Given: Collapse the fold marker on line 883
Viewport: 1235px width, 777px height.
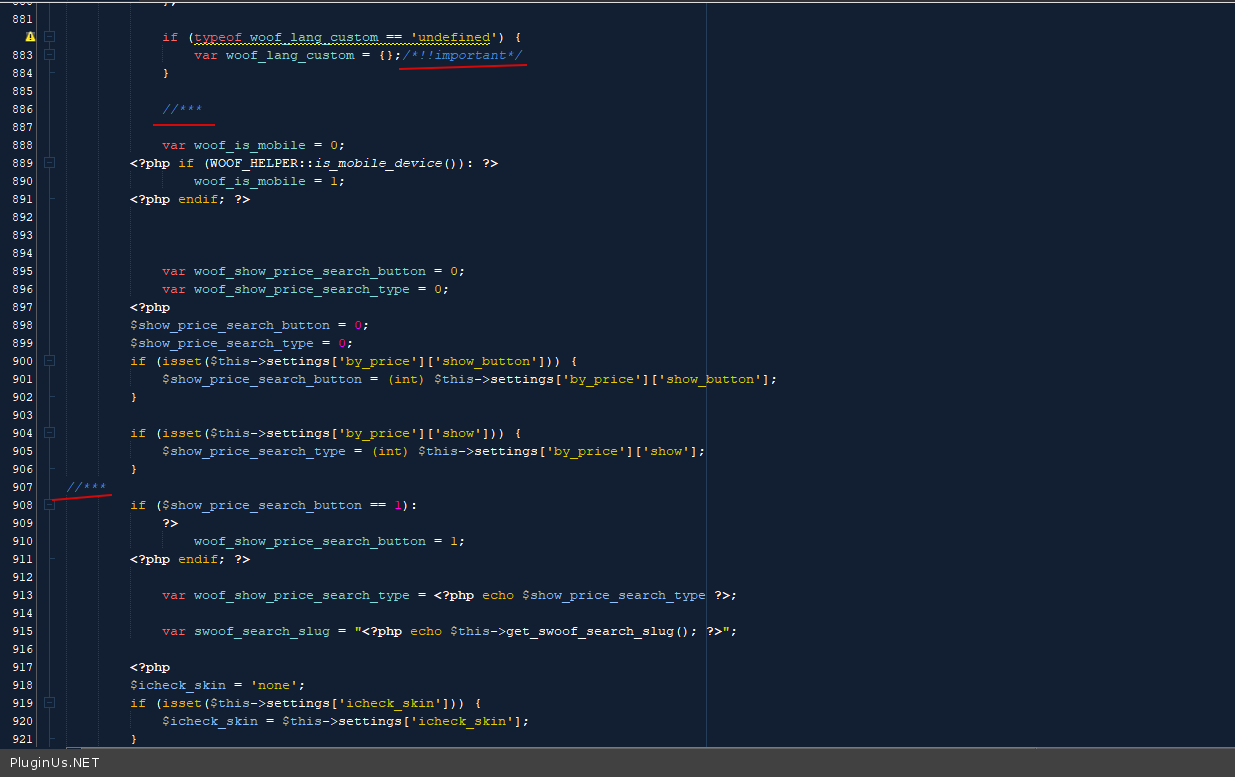Looking at the screenshot, I should 49,55.
